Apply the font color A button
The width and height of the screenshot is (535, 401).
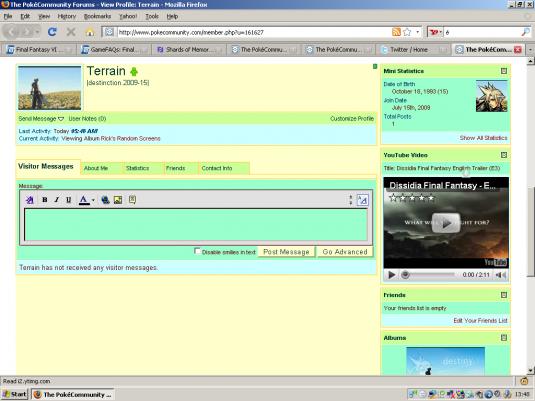click(84, 200)
